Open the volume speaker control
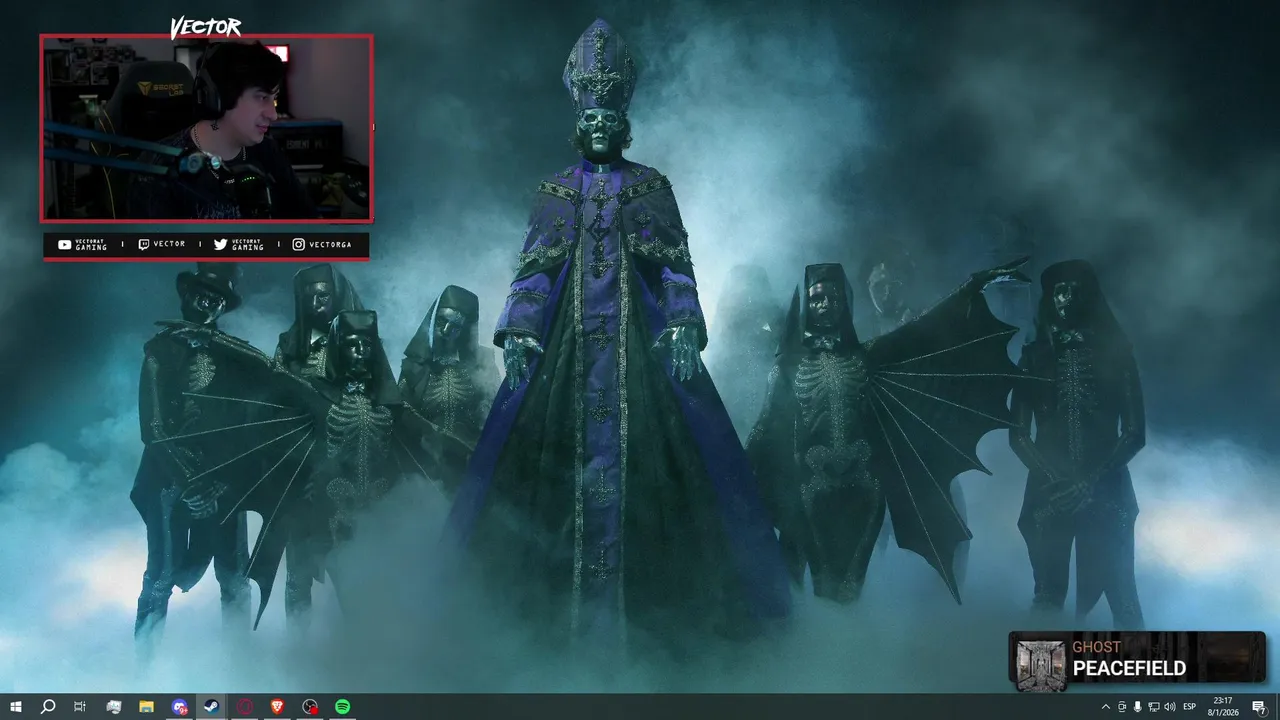Image resolution: width=1280 pixels, height=720 pixels. pyautogui.click(x=1170, y=707)
